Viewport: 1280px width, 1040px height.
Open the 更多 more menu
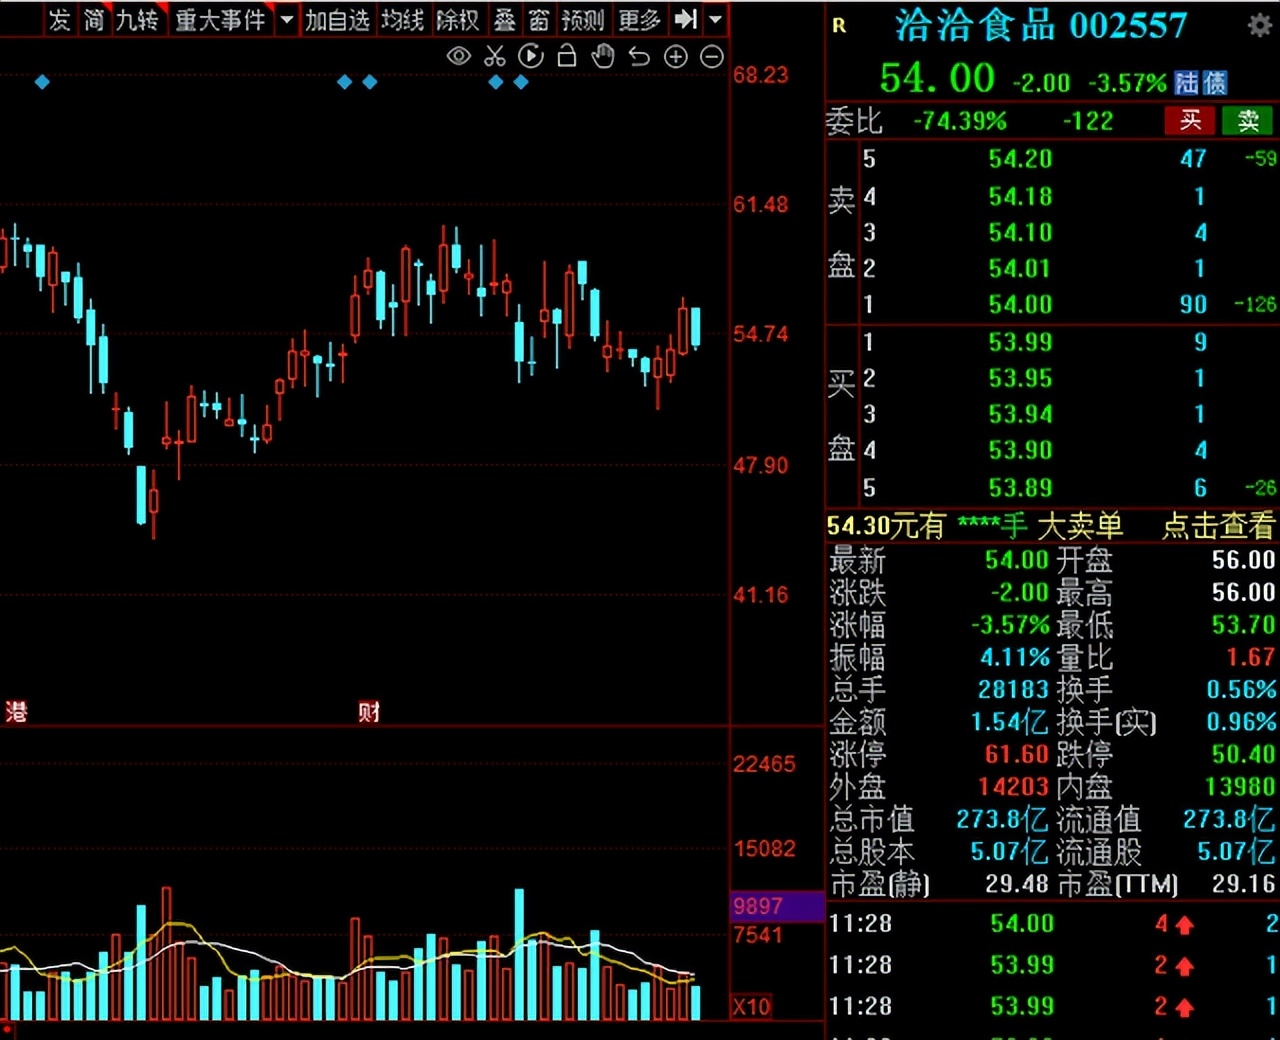pos(639,19)
